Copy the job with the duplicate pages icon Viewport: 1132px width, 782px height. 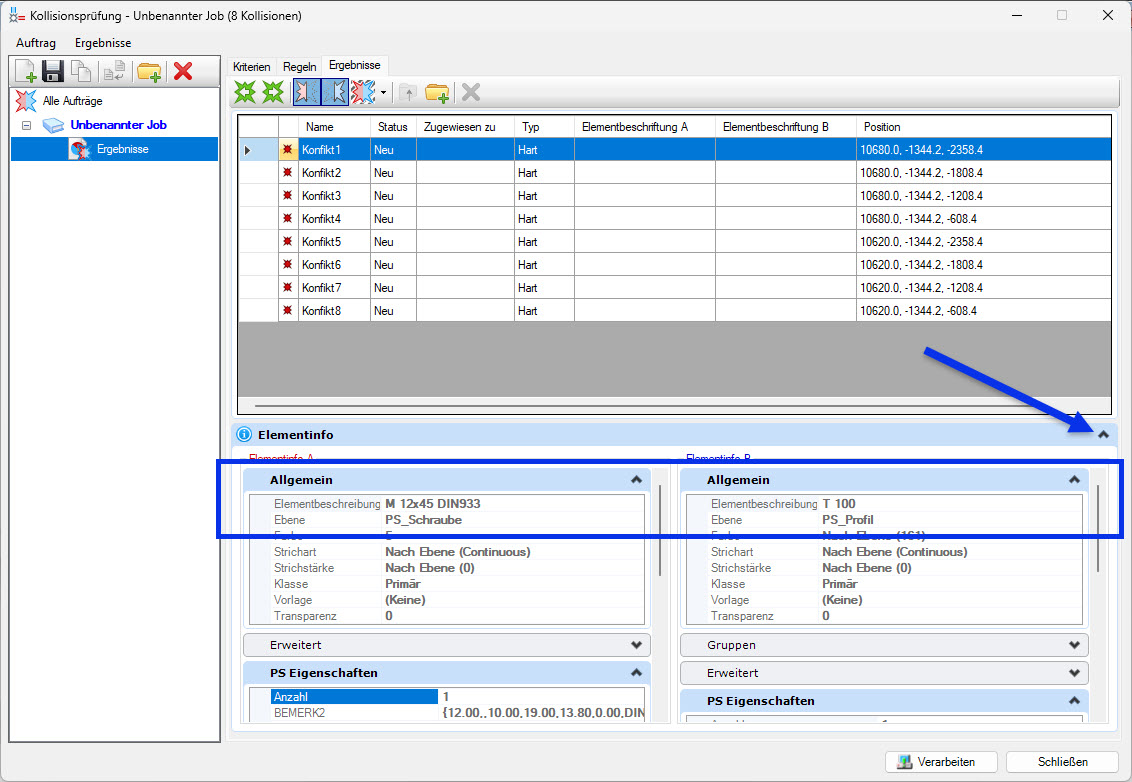tap(81, 71)
